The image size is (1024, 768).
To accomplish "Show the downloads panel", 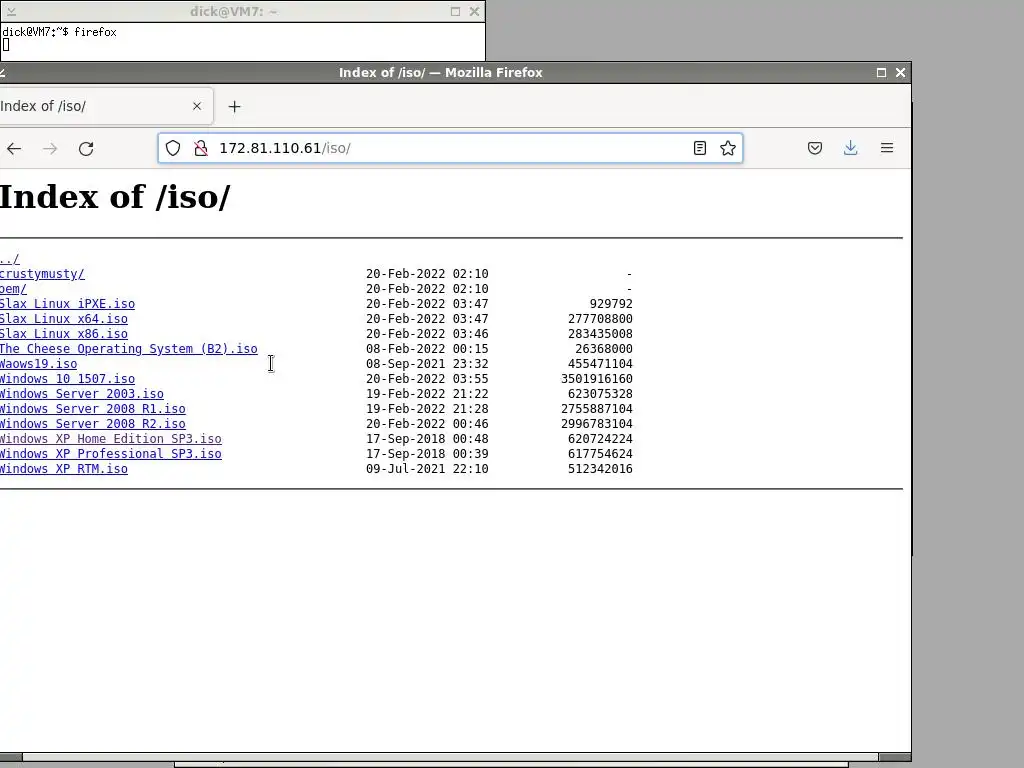I will point(850,148).
